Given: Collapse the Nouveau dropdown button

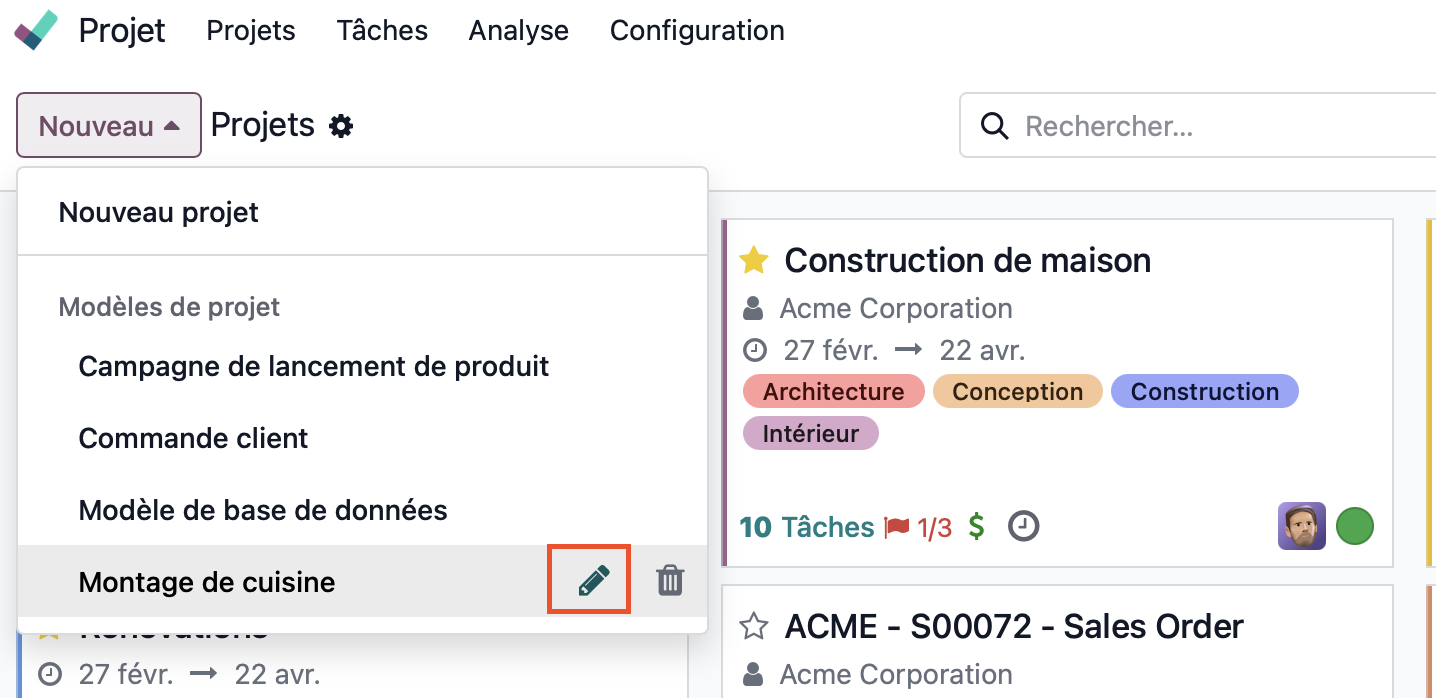Looking at the screenshot, I should tap(109, 126).
